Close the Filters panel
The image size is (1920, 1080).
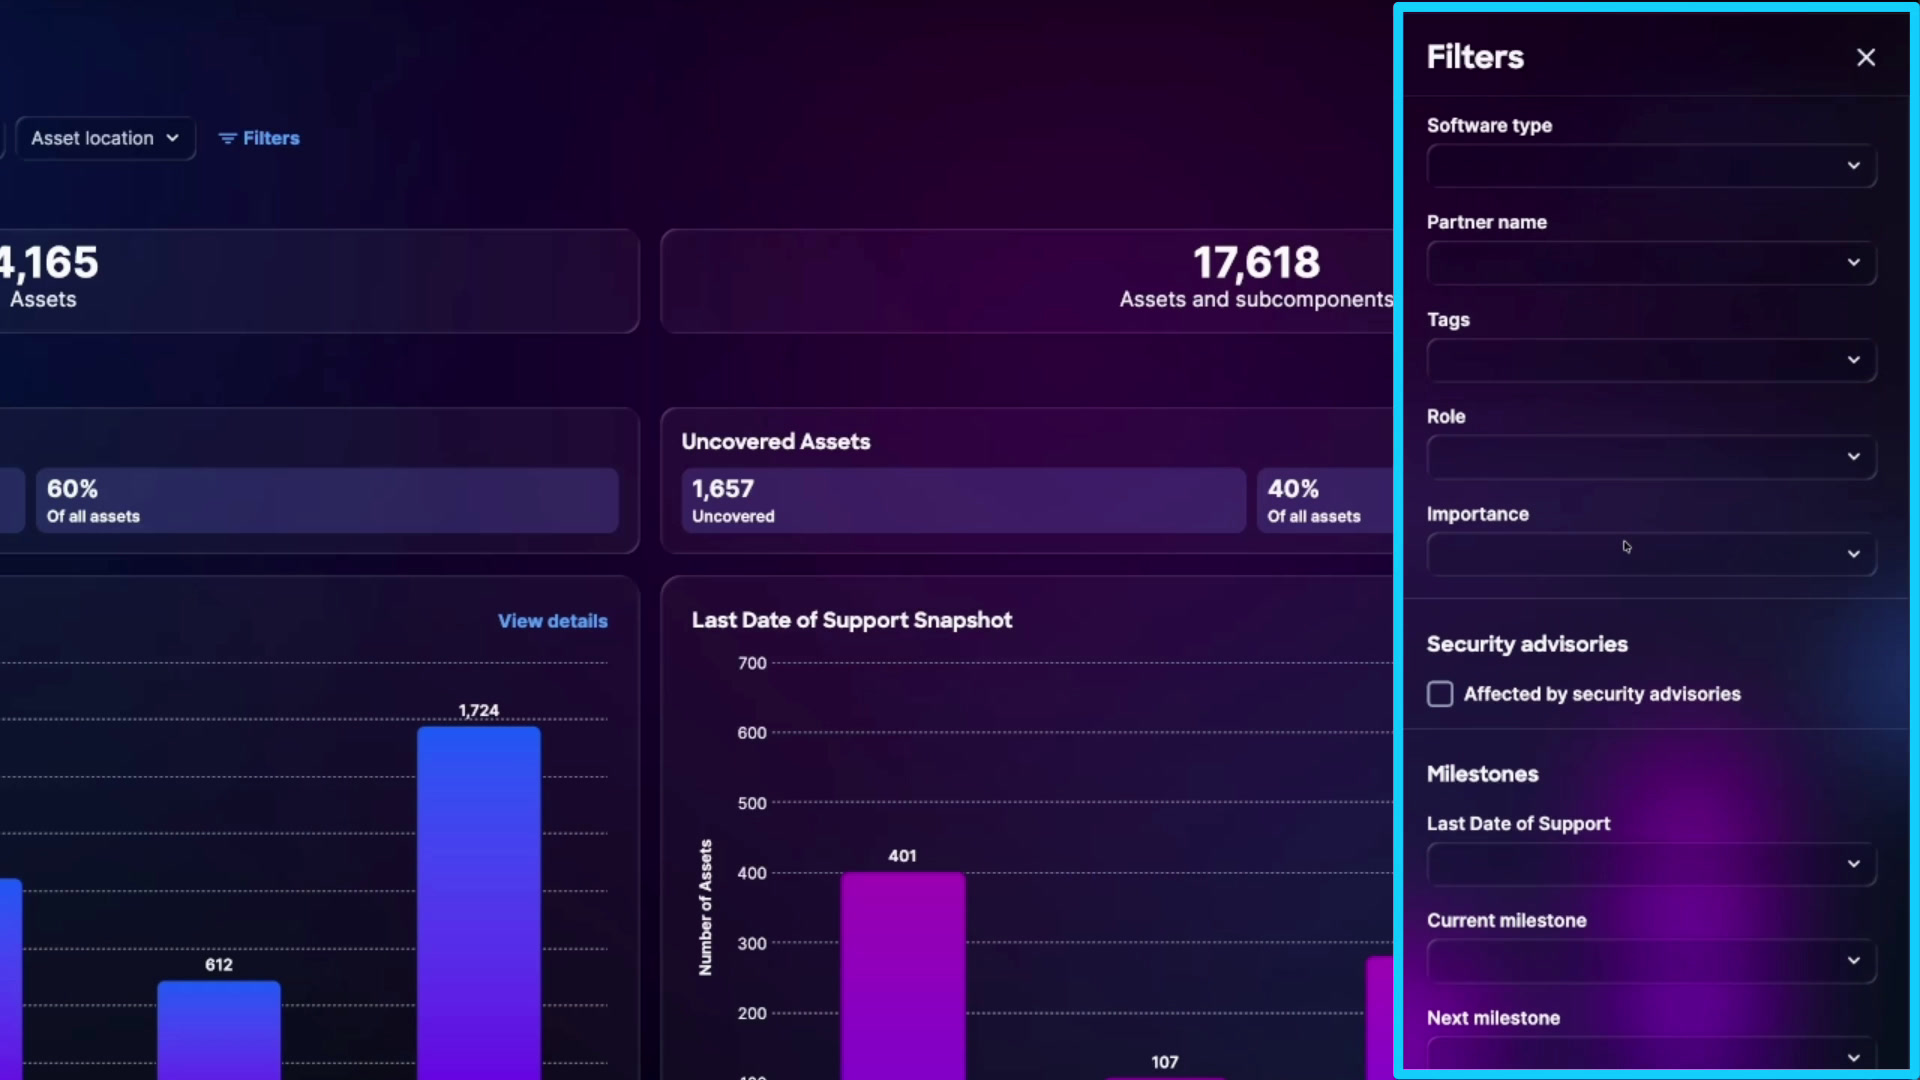[1866, 57]
